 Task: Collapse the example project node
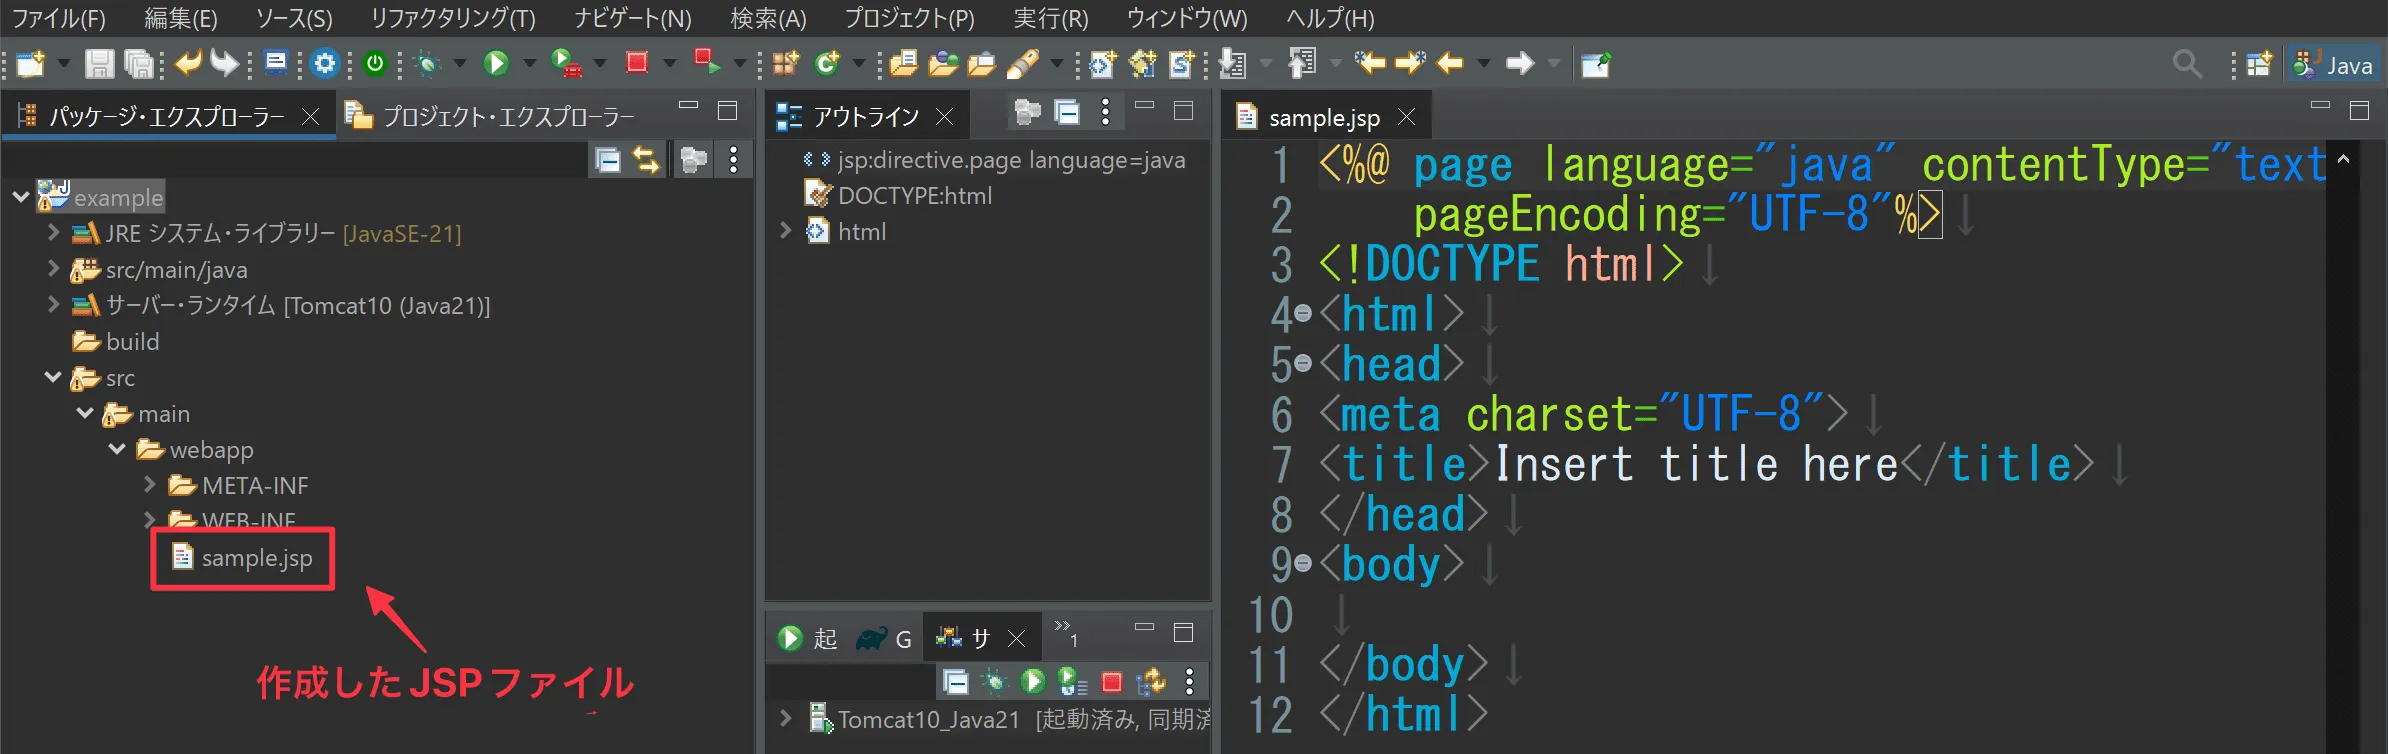21,197
